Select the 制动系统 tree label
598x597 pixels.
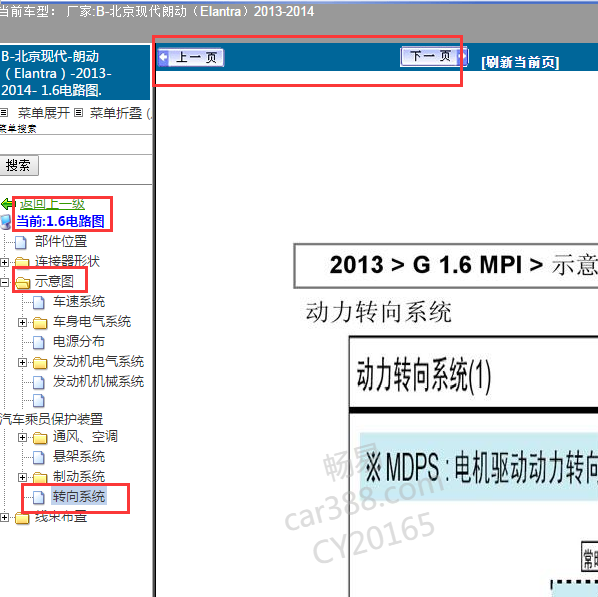(x=79, y=476)
